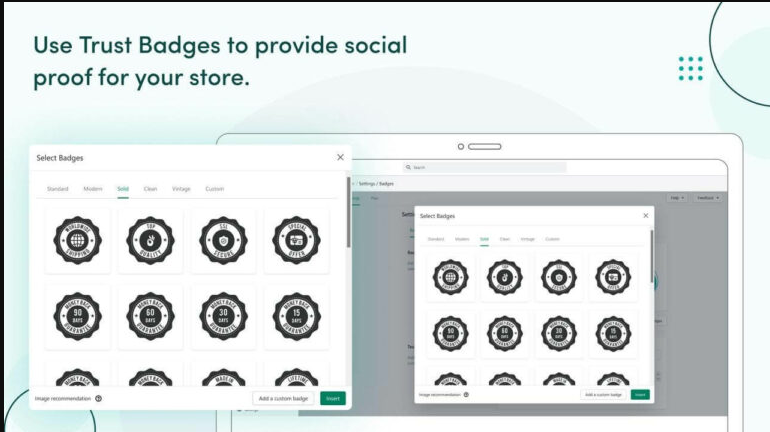This screenshot has width=770, height=432.
Task: Switch to Modern tab in tablet dialog
Action: (x=462, y=239)
